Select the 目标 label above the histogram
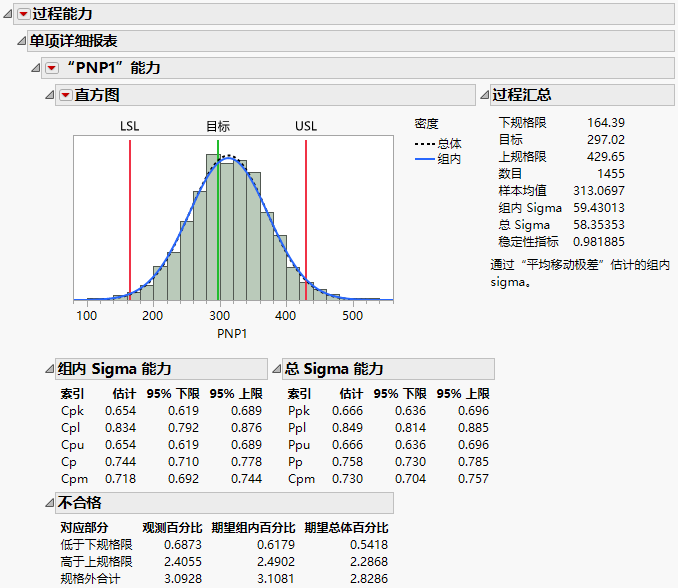This screenshot has width=678, height=588. point(218,126)
